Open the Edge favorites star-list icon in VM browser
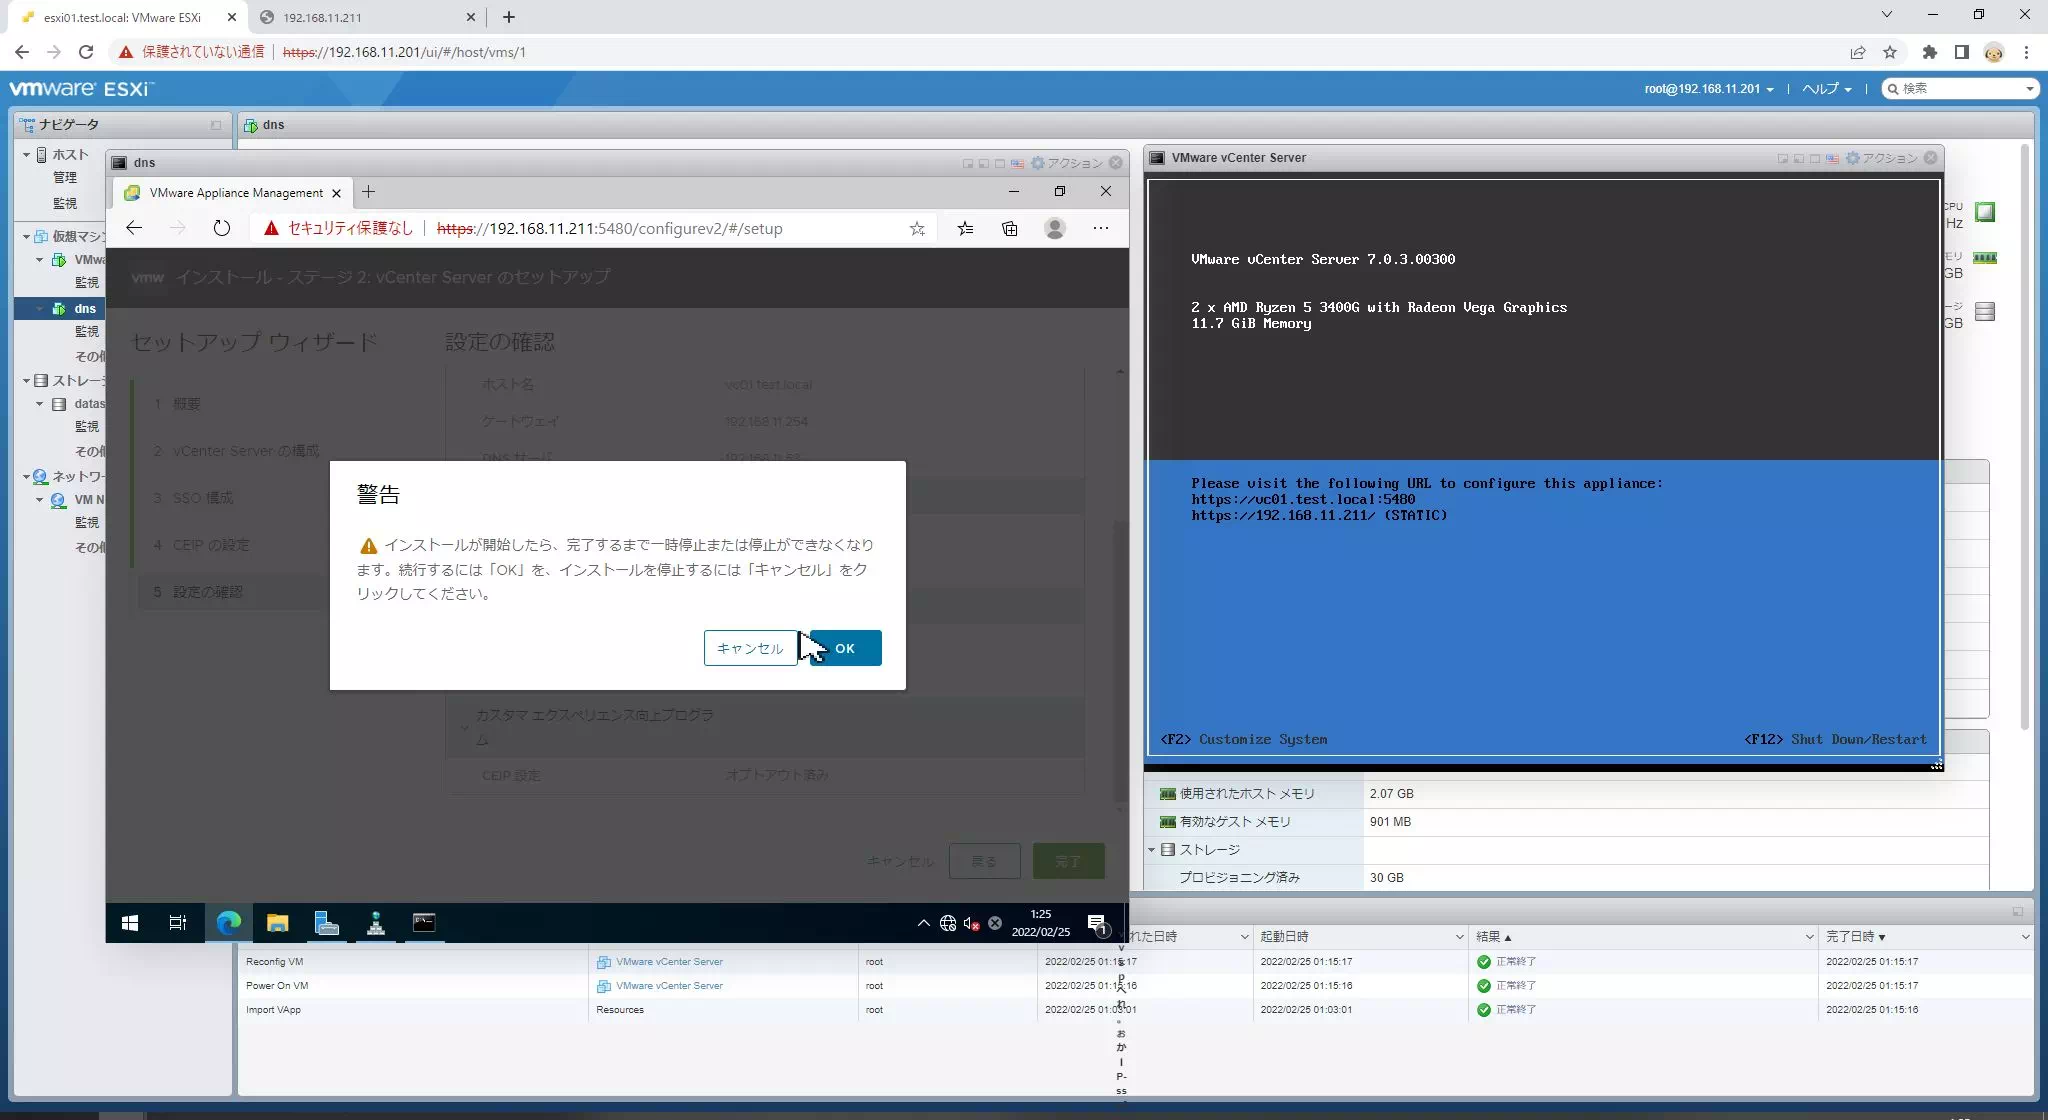This screenshot has height=1120, width=2048. click(x=965, y=228)
